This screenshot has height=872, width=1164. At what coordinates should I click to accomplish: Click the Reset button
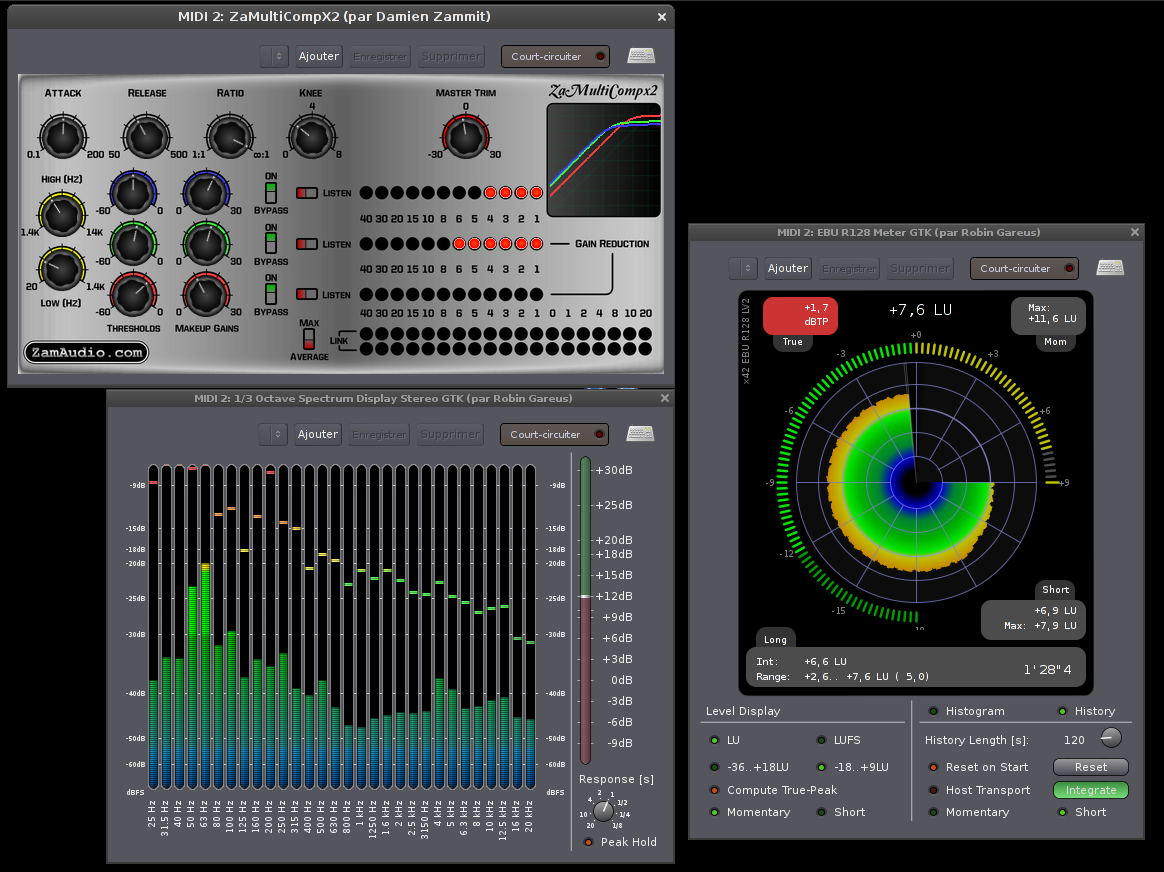coord(1090,767)
